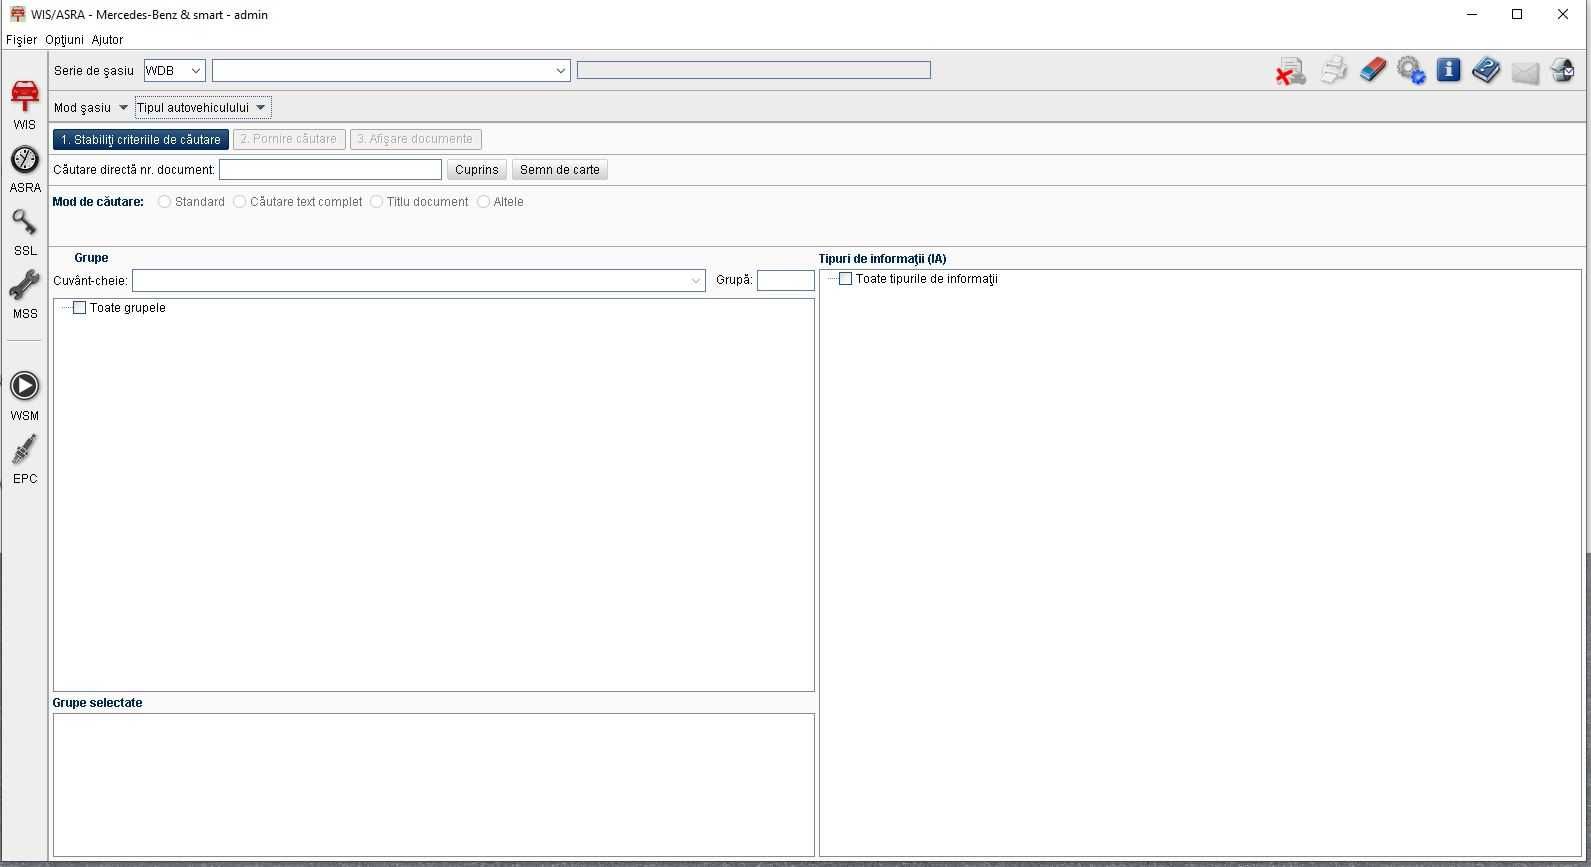Image resolution: width=1591 pixels, height=867 pixels.
Task: Click the Grupe selectate list area
Action: coord(434,785)
